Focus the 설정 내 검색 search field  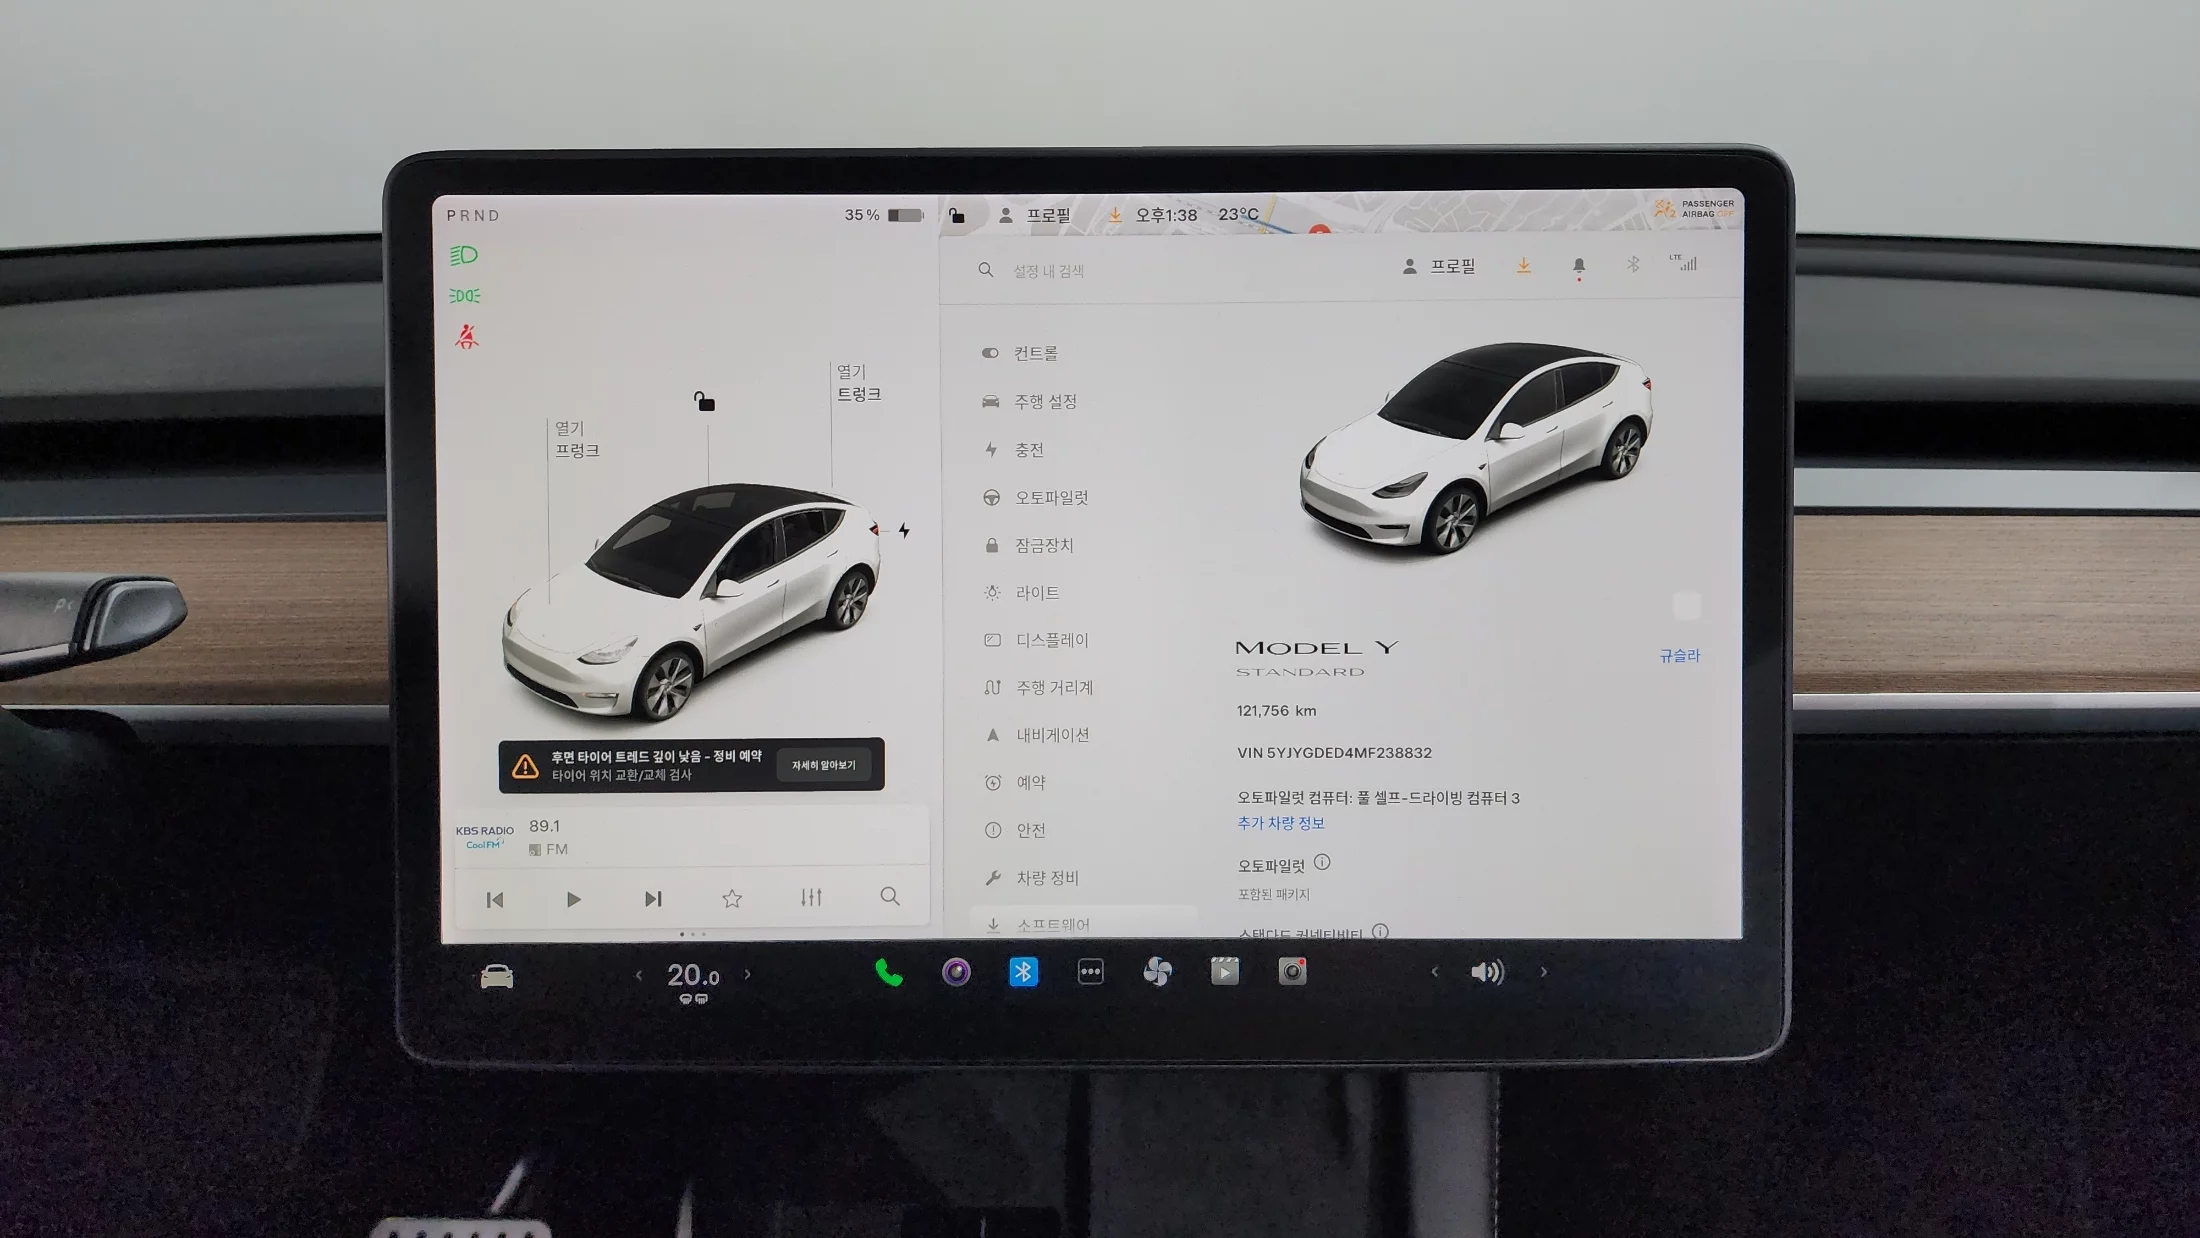click(x=1048, y=271)
